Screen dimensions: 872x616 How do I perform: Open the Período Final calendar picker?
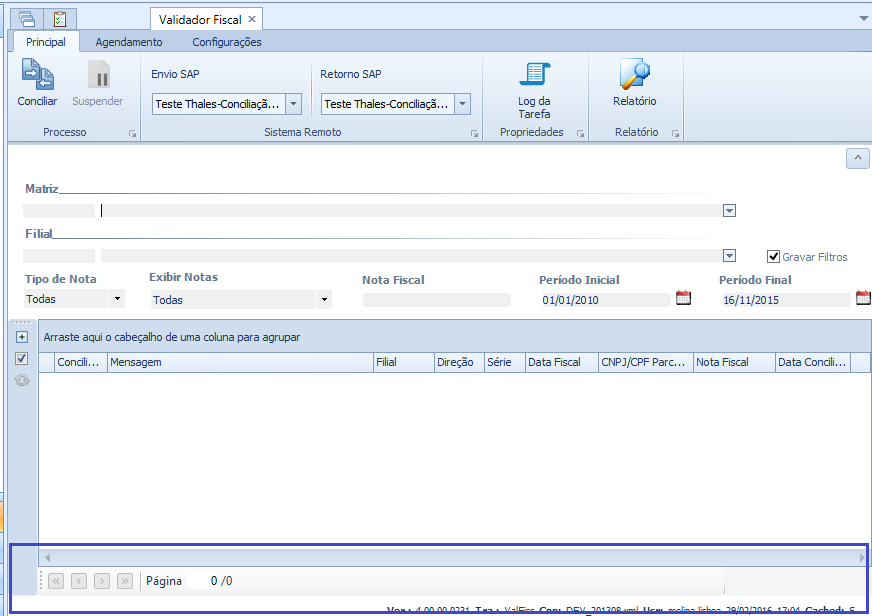pyautogui.click(x=863, y=298)
